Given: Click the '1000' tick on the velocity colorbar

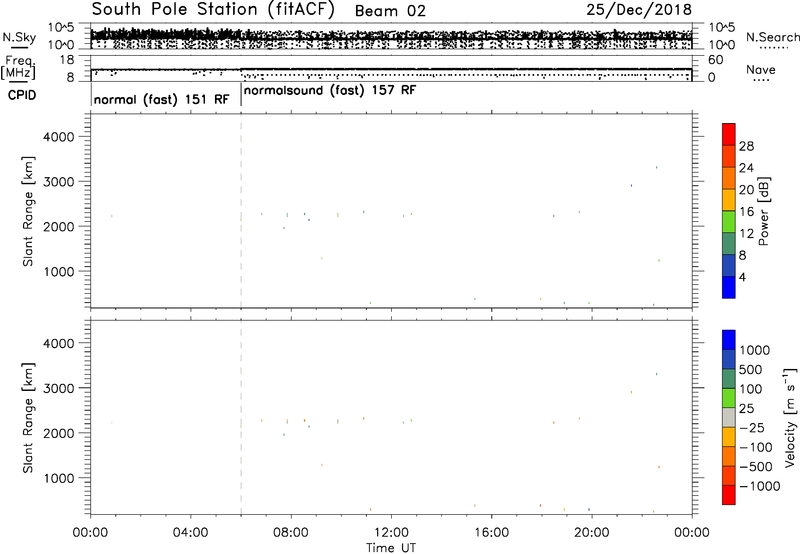Looking at the screenshot, I should click(755, 350).
